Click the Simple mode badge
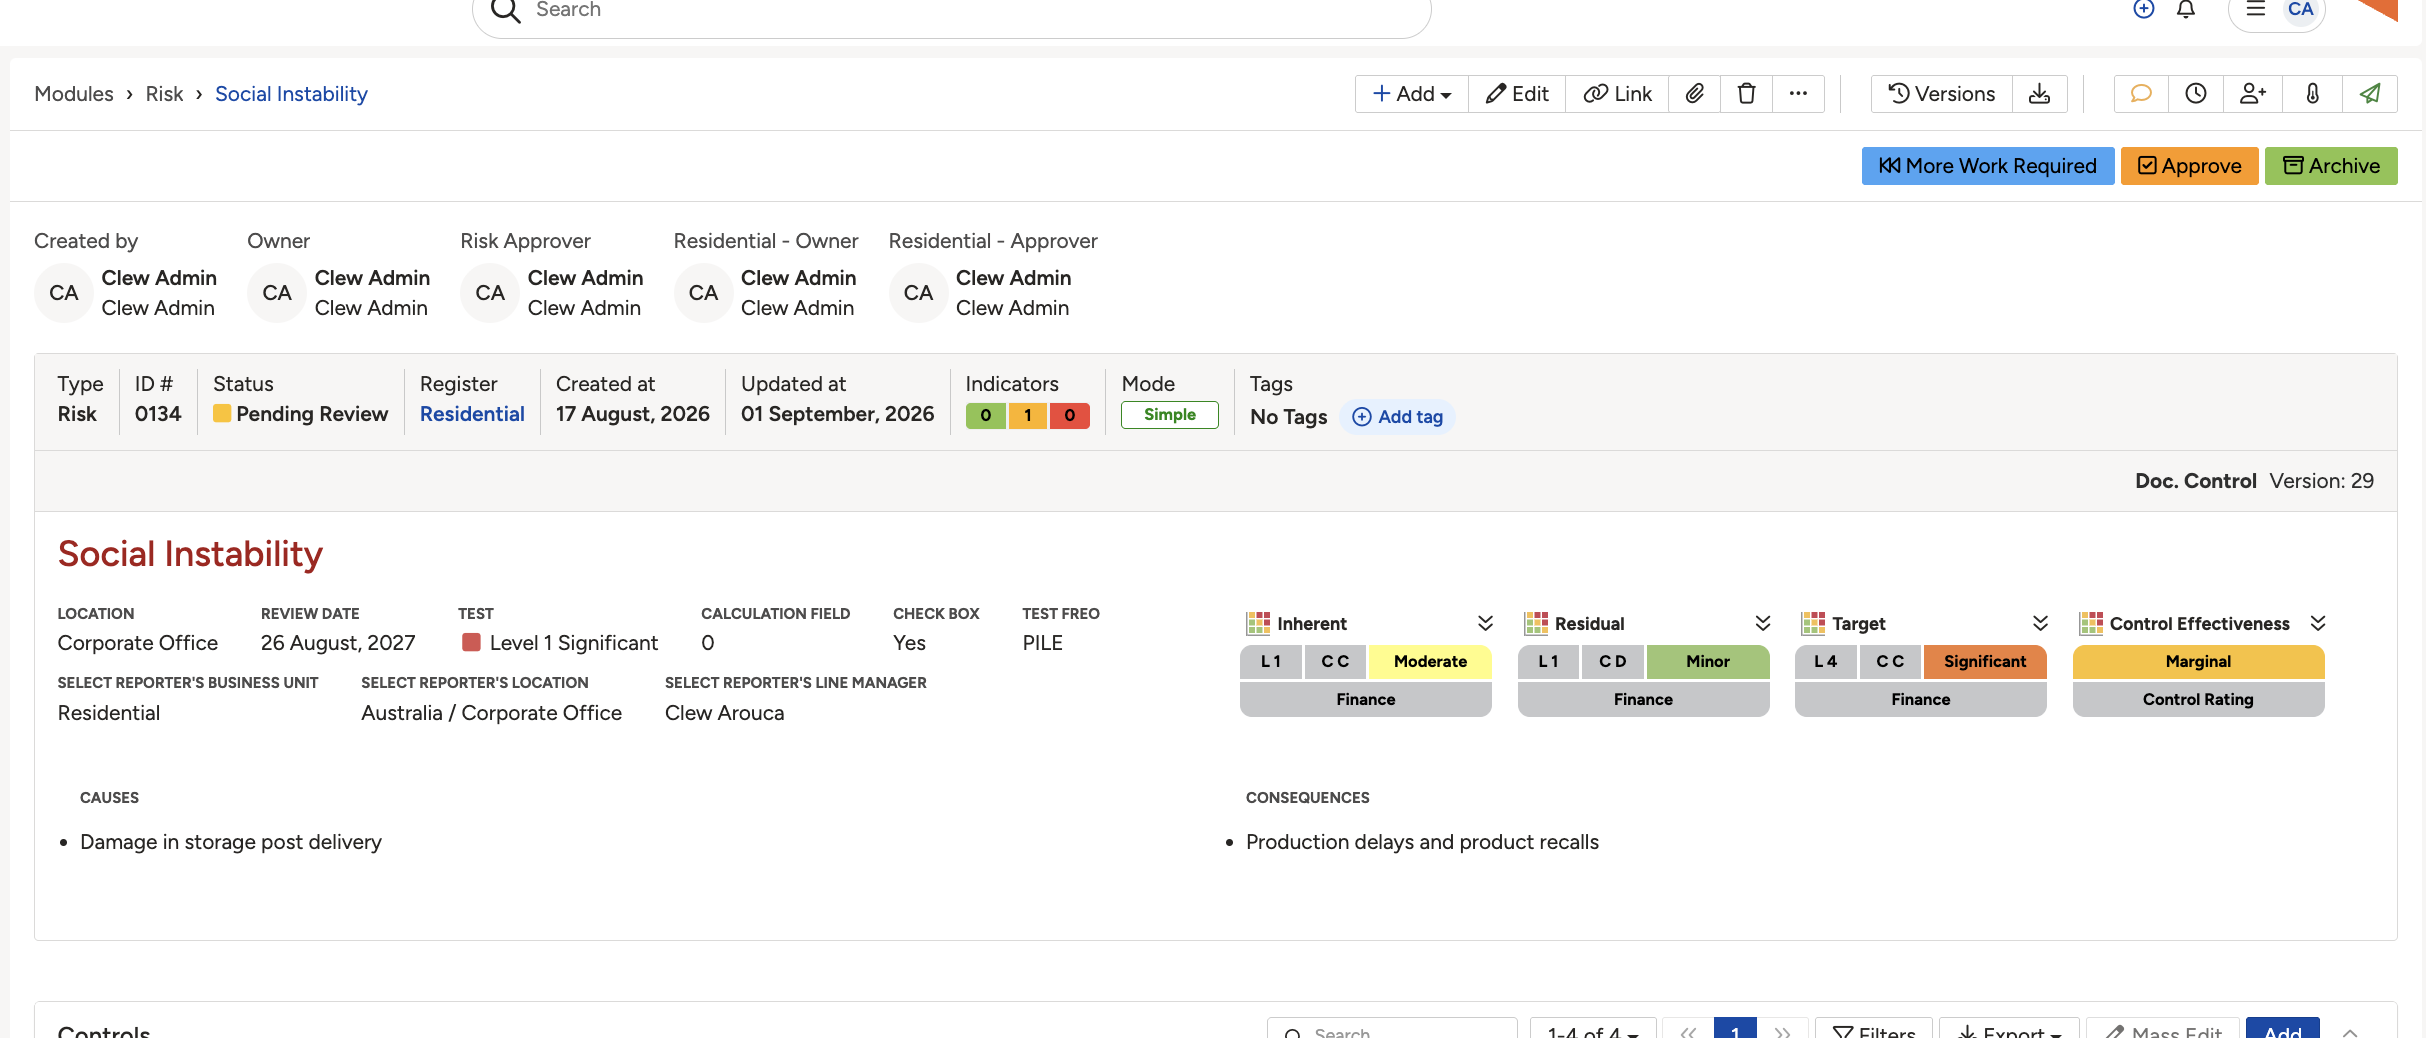 [1170, 414]
